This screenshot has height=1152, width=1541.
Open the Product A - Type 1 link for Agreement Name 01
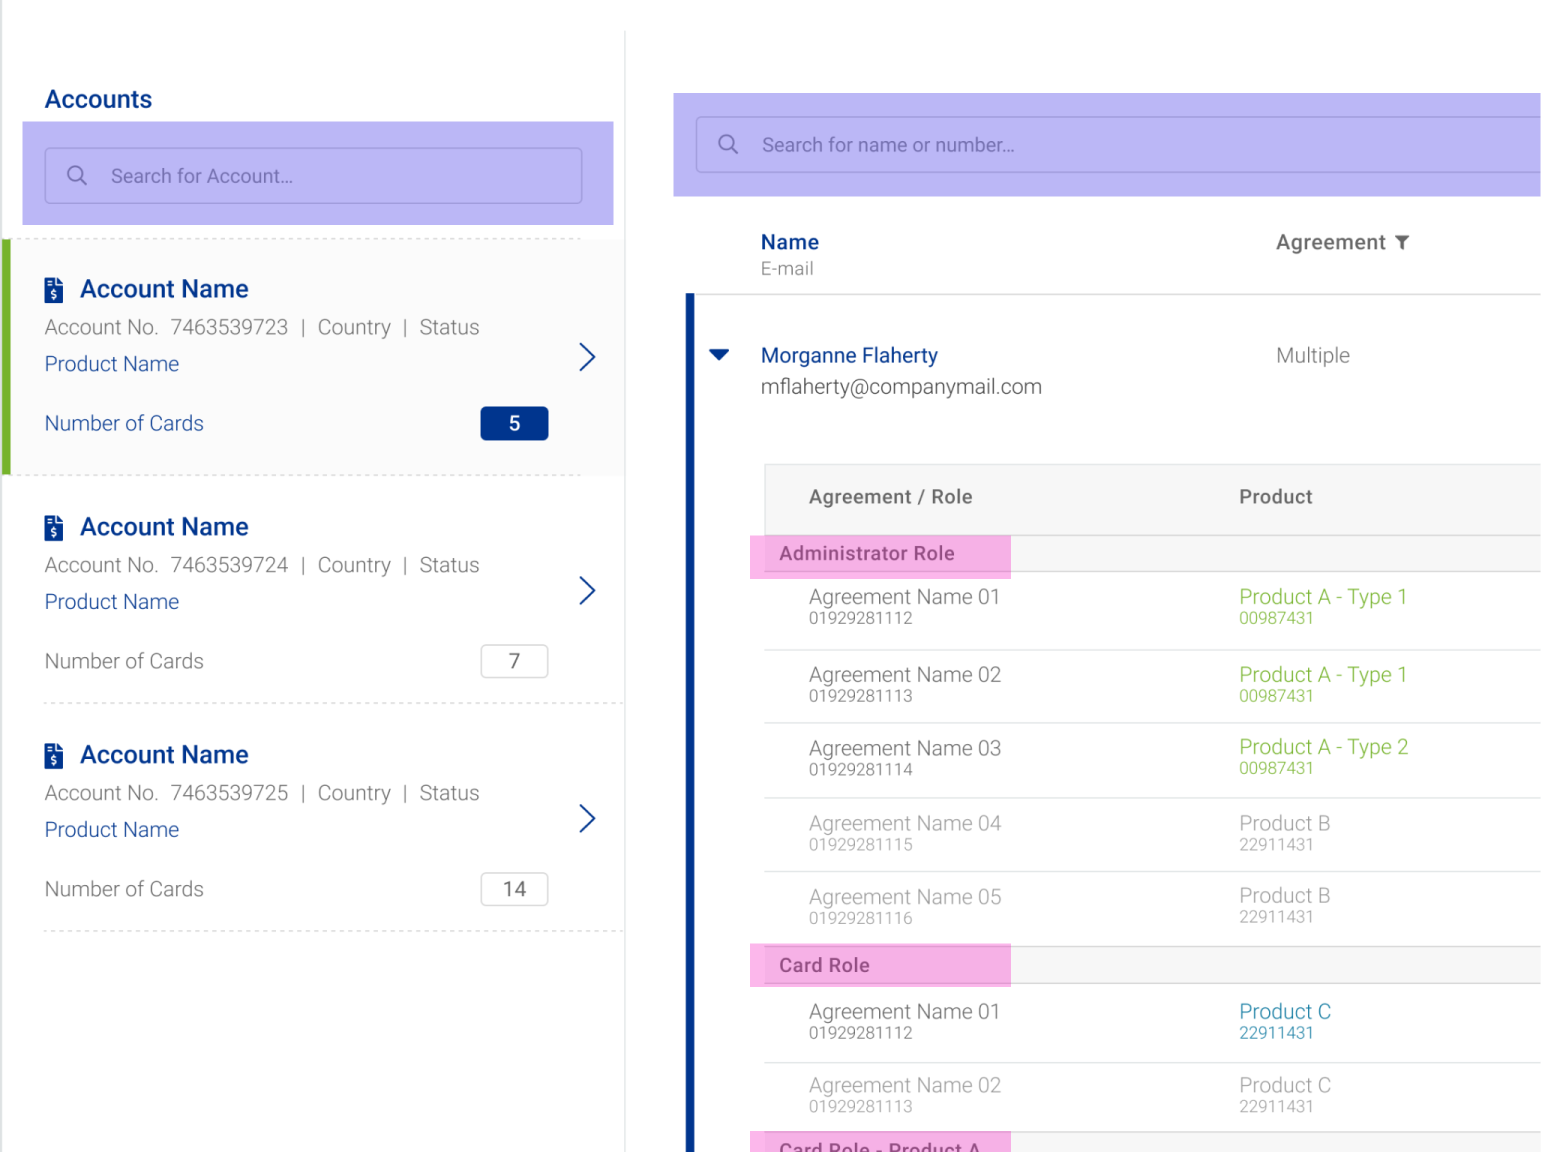click(1322, 596)
